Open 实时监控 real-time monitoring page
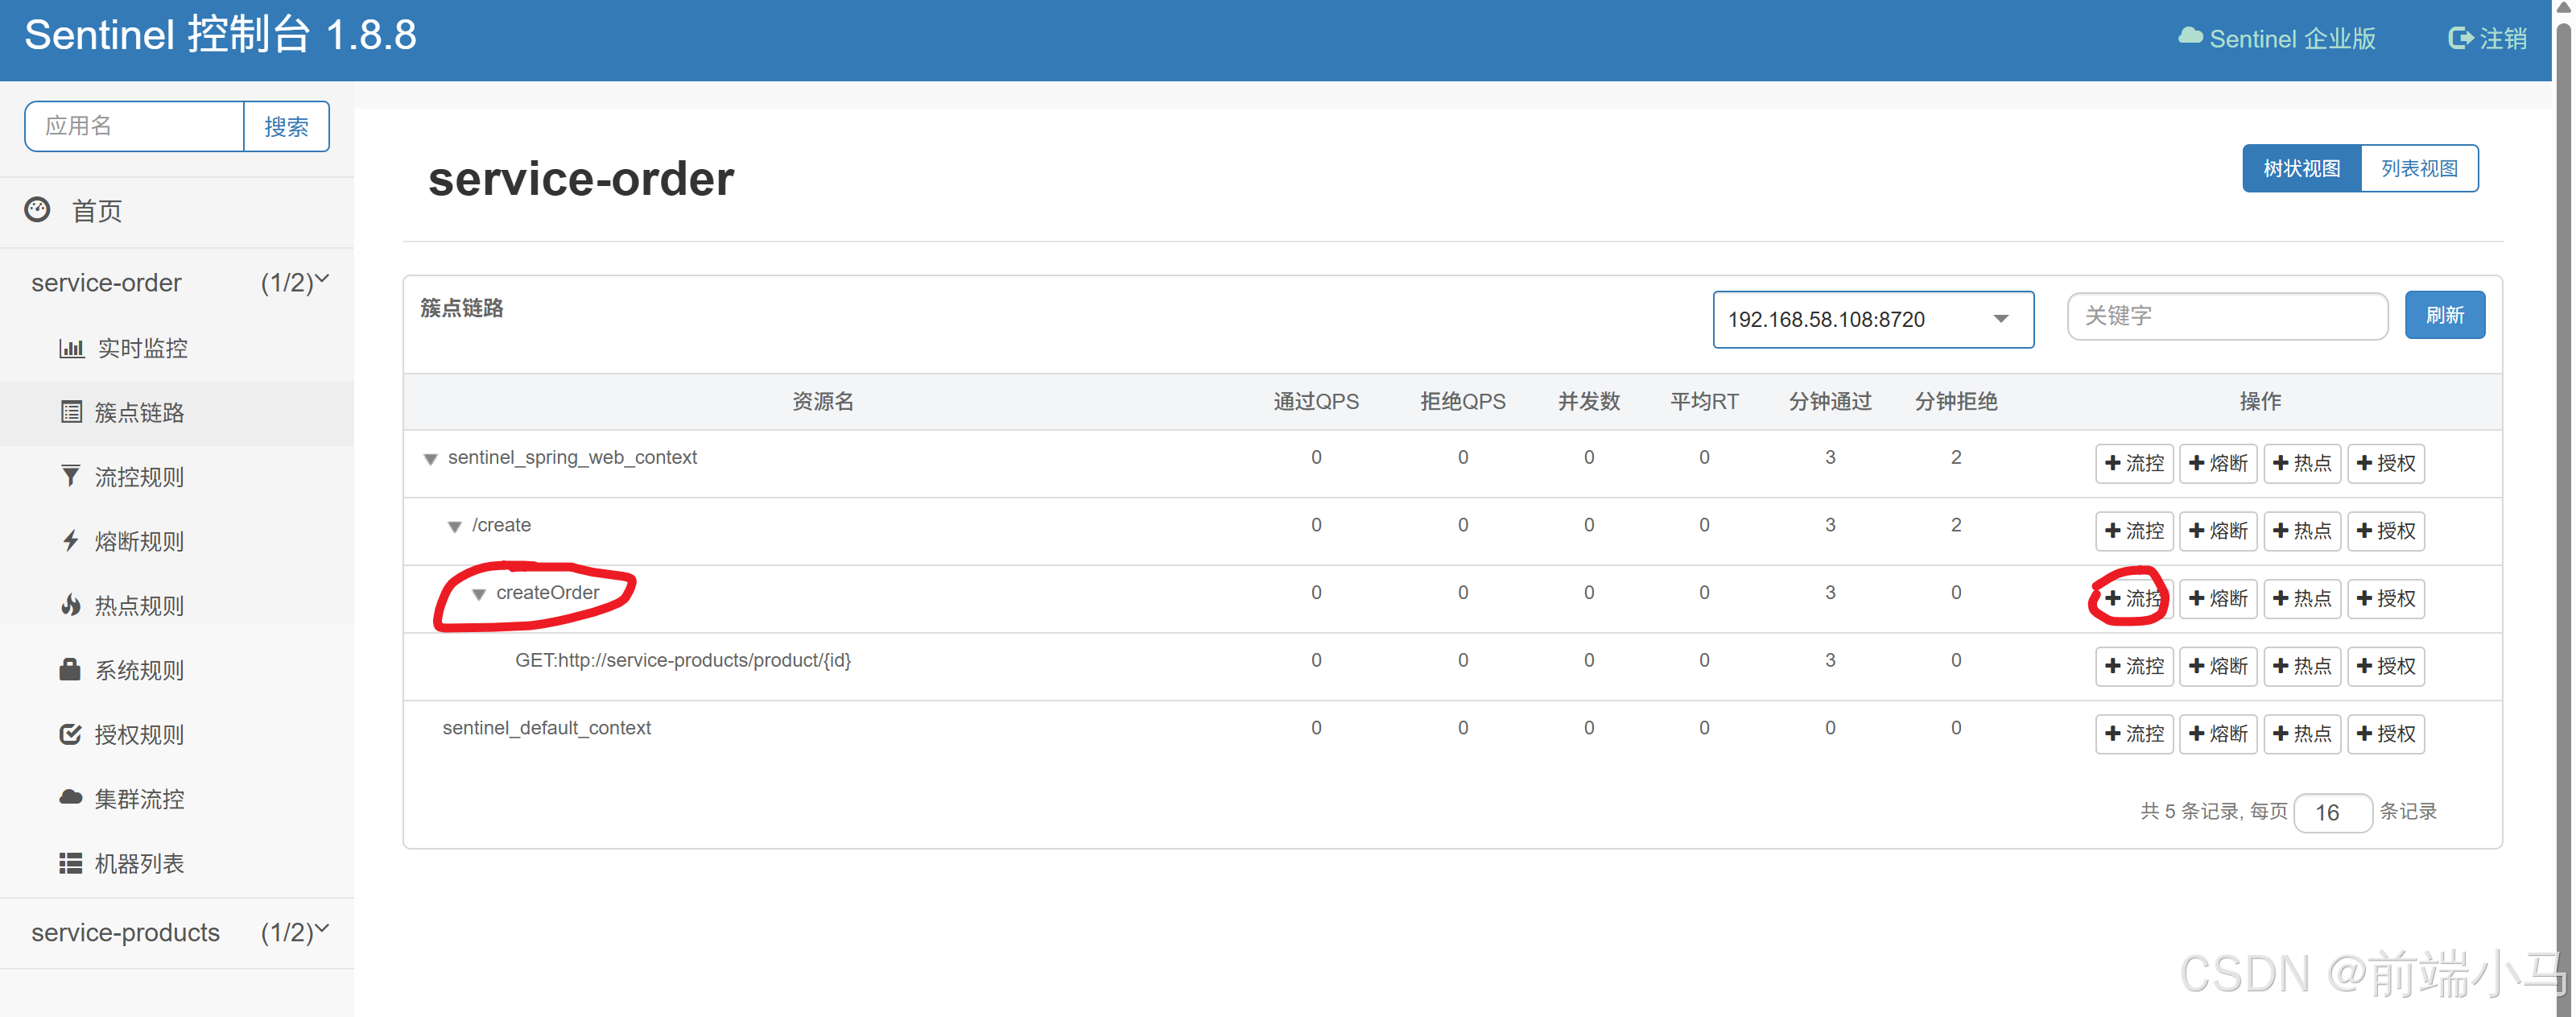The height and width of the screenshot is (1017, 2576). [142, 348]
